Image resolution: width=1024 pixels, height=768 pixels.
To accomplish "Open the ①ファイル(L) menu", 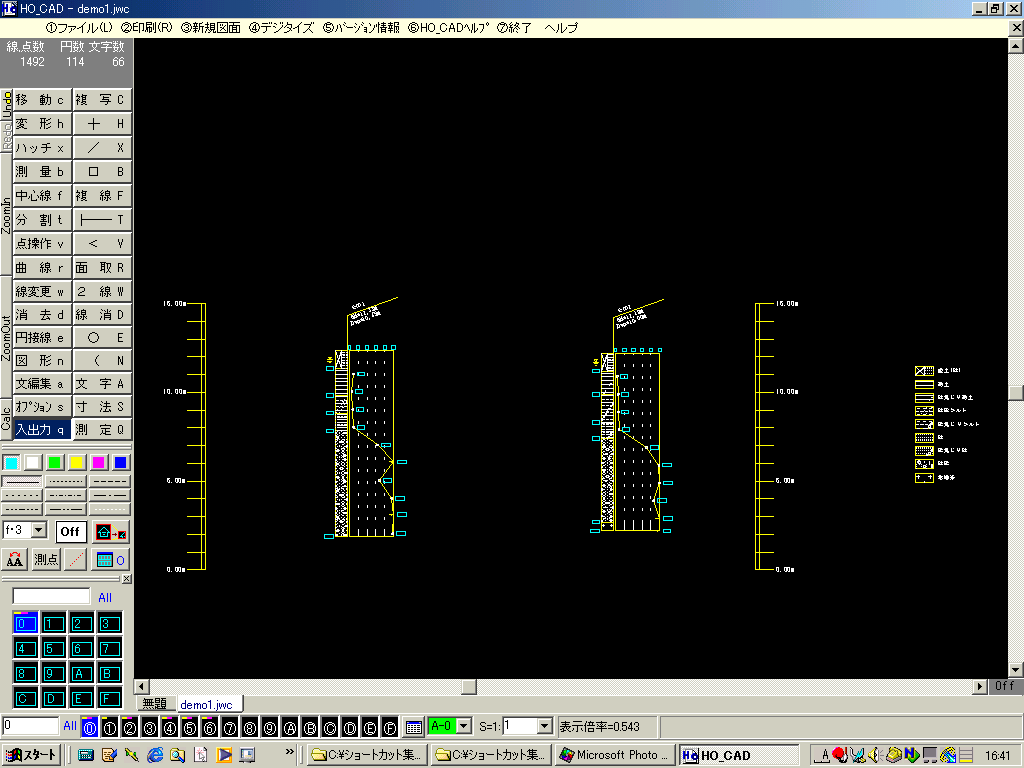I will (79, 28).
